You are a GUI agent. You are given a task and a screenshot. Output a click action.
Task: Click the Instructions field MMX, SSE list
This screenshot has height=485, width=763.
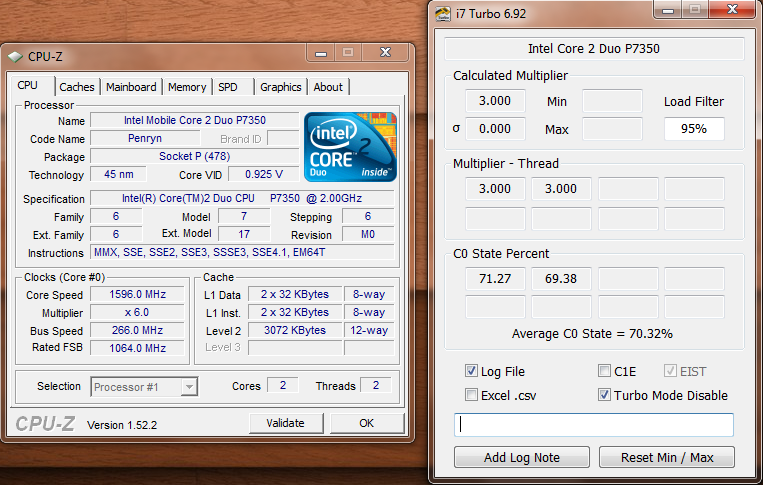point(242,252)
